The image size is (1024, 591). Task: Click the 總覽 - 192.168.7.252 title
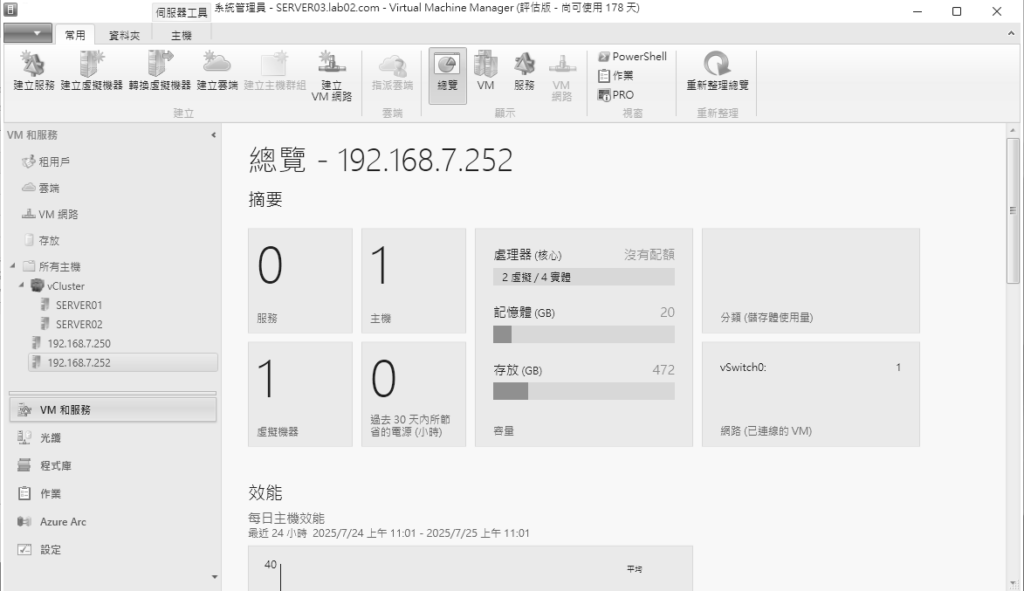[381, 160]
